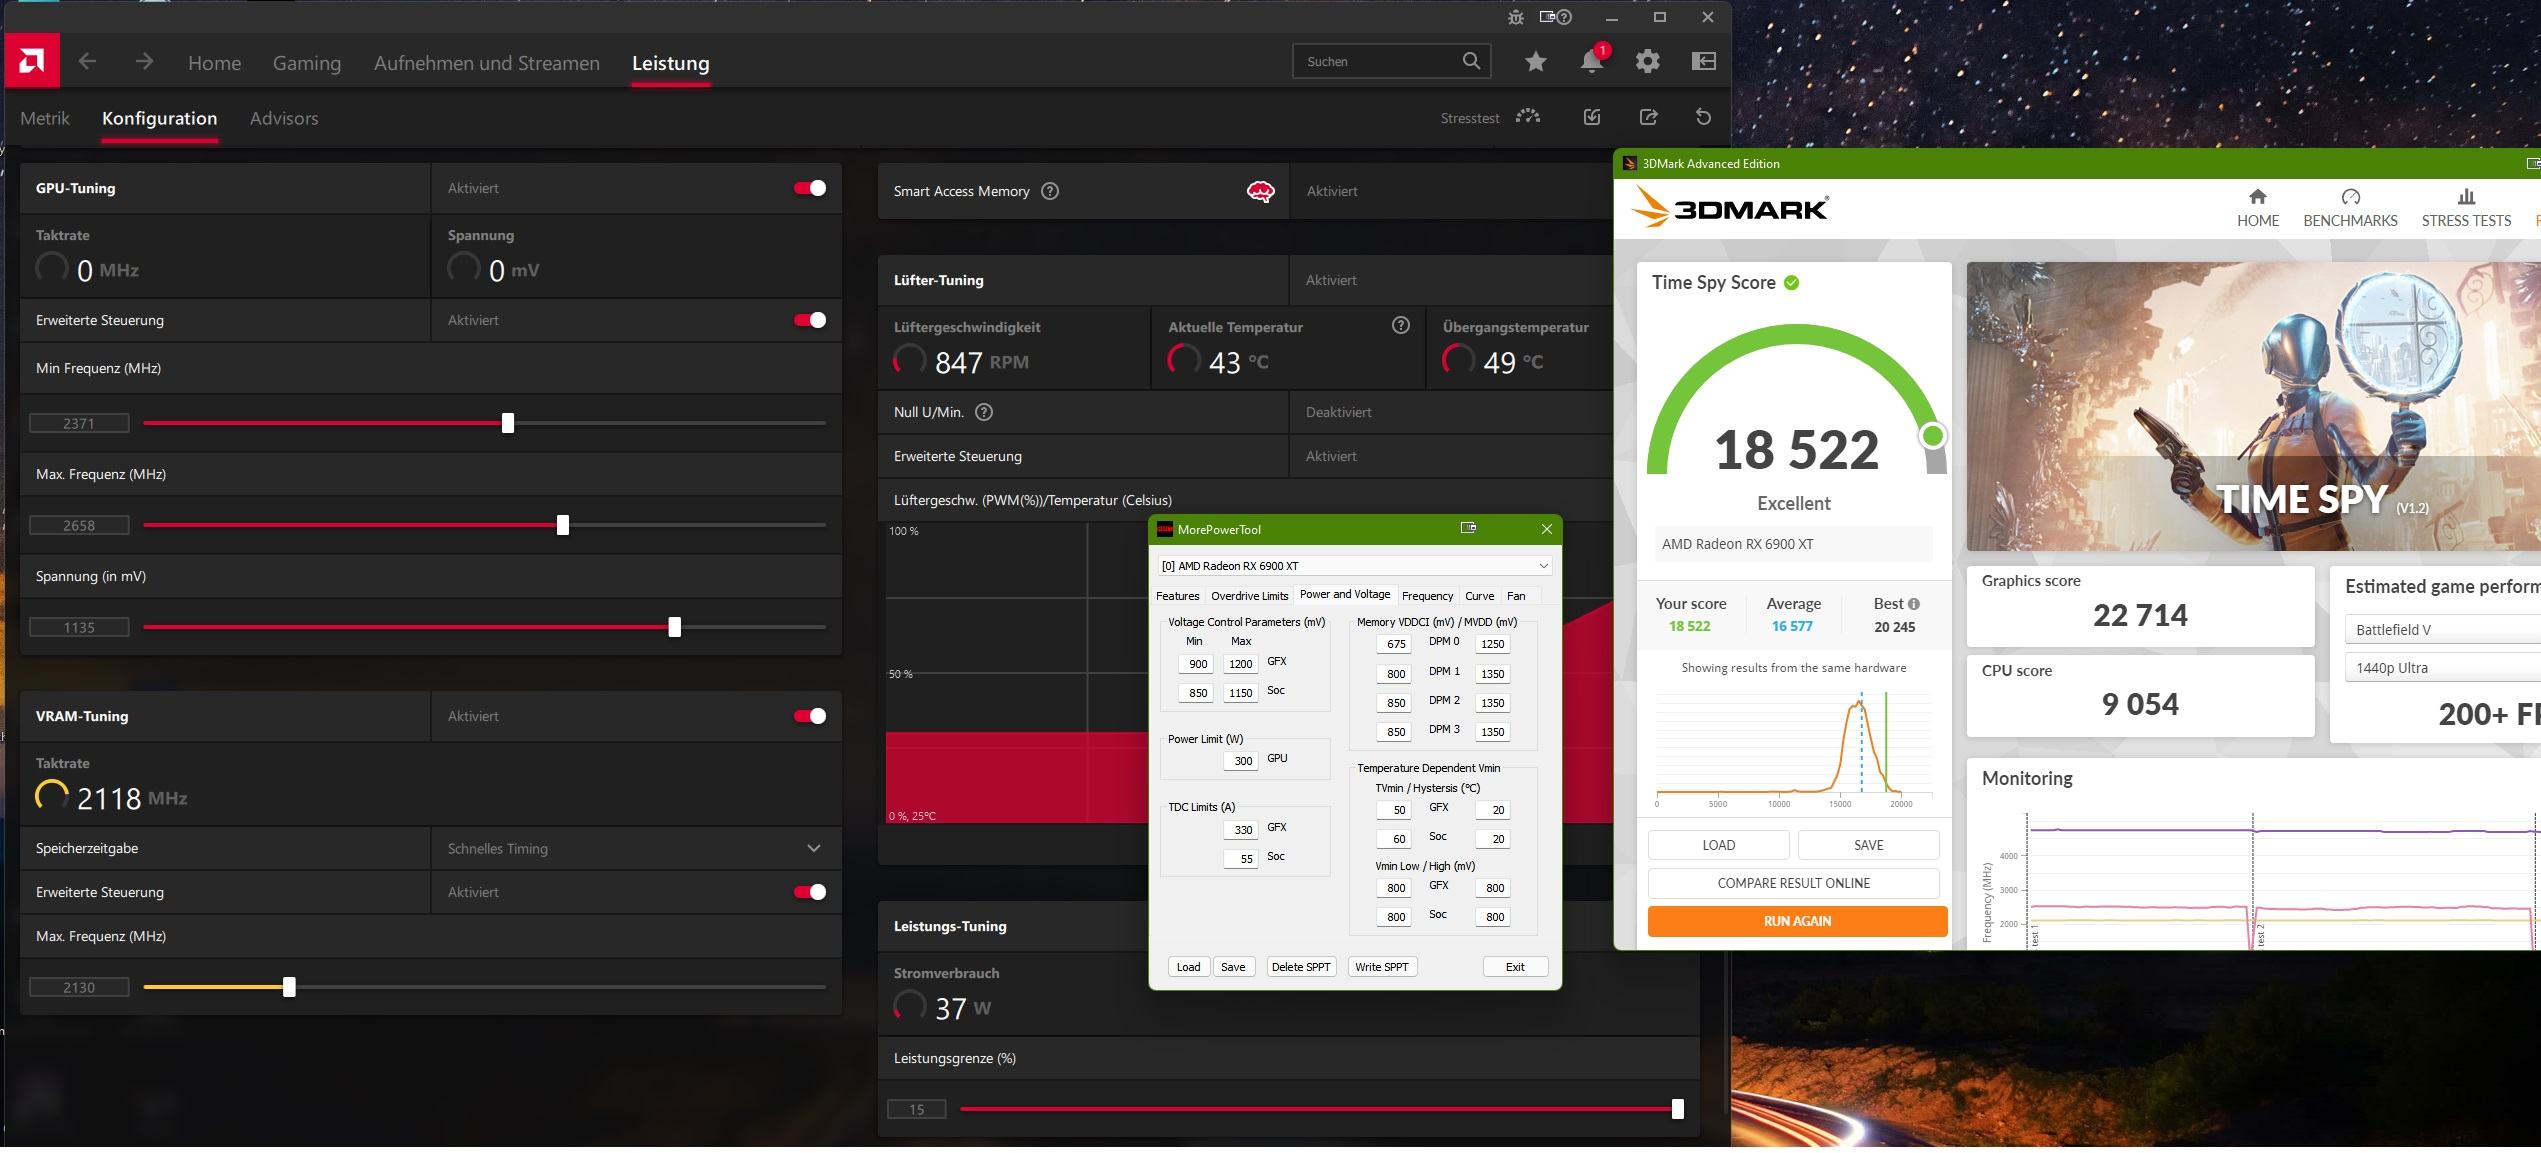Go forward with the right arrow
Viewport: 2541px width, 1153px height.
coord(144,62)
